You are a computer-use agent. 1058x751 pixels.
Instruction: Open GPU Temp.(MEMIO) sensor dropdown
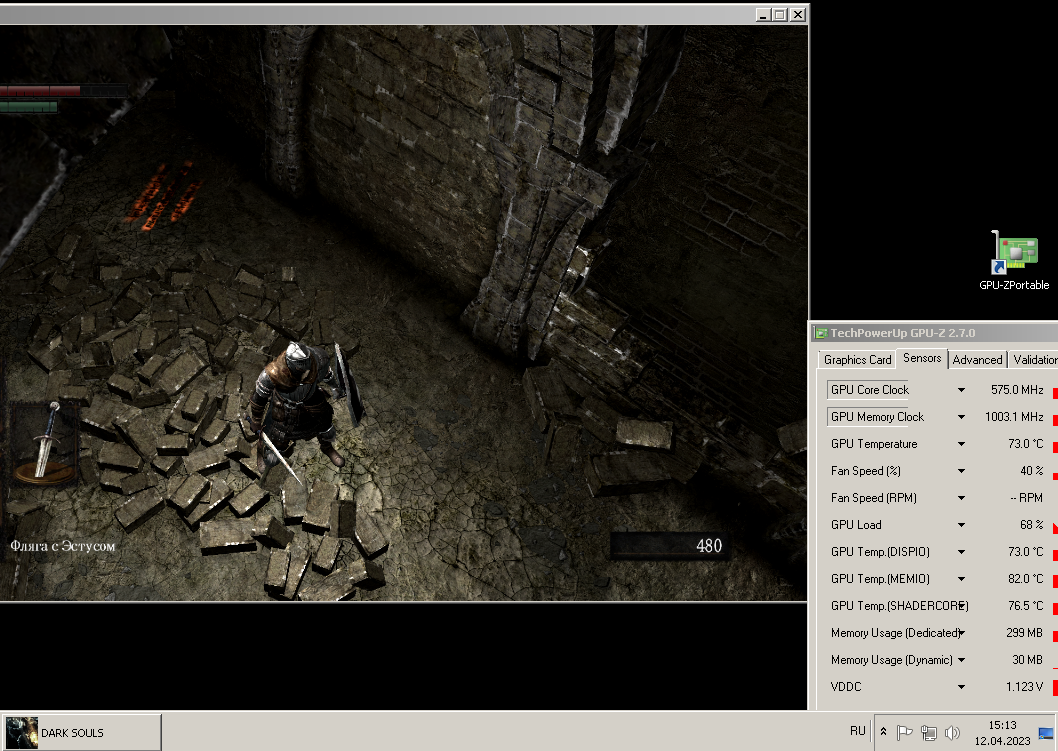pos(961,579)
